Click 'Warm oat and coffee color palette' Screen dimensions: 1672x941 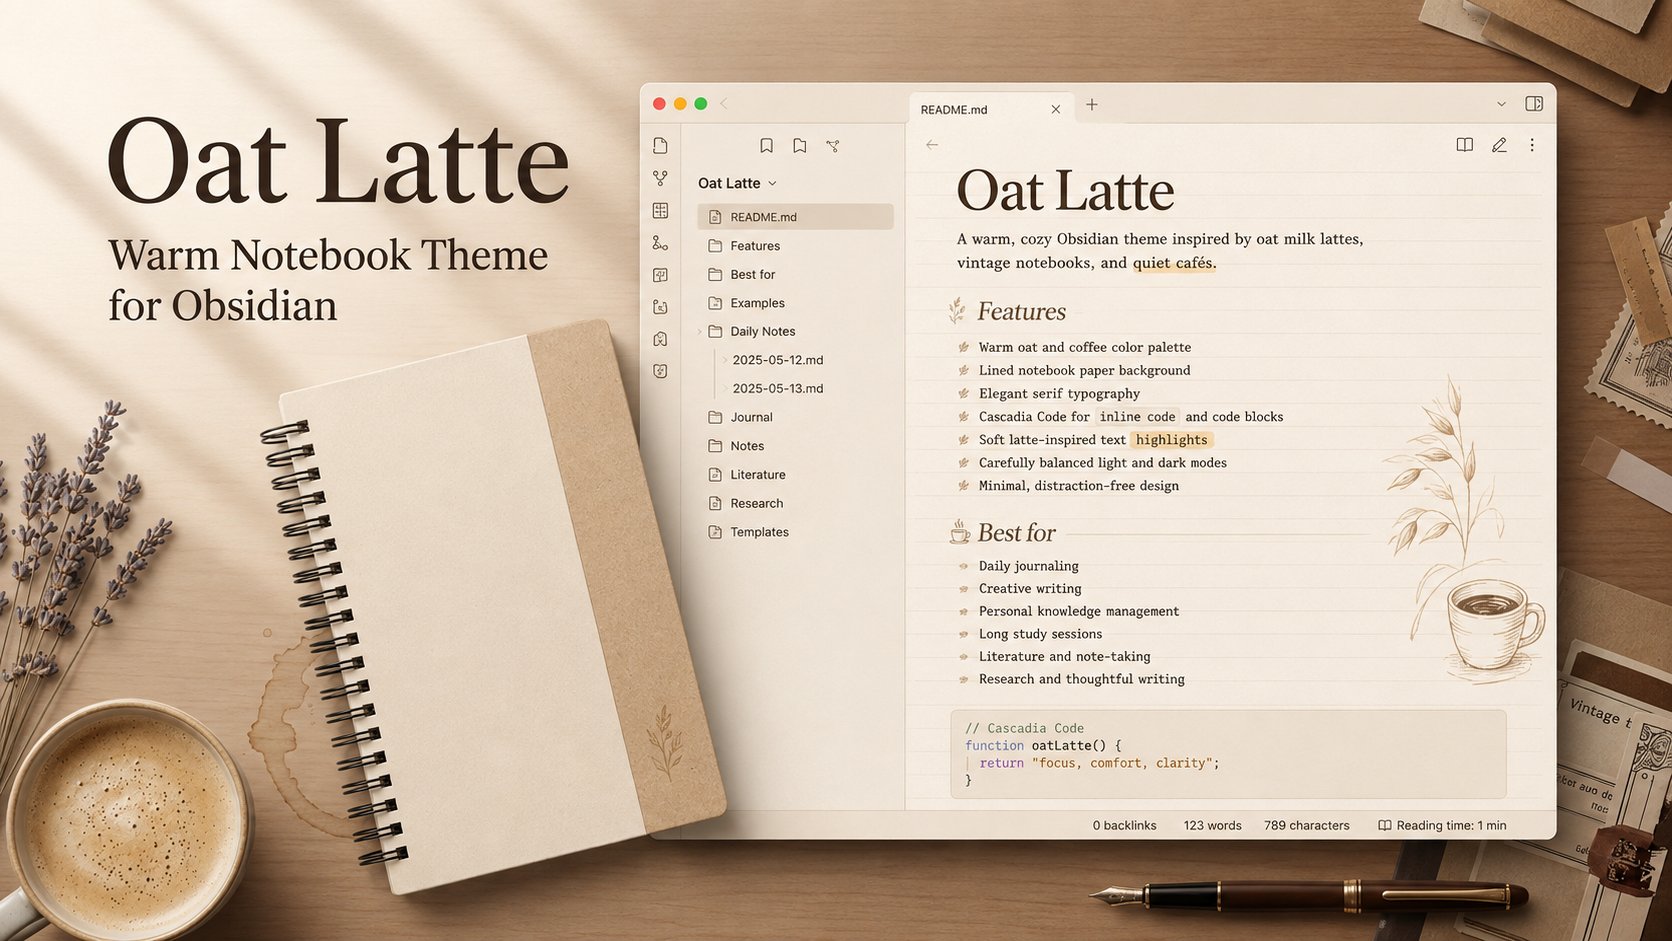pos(1085,347)
